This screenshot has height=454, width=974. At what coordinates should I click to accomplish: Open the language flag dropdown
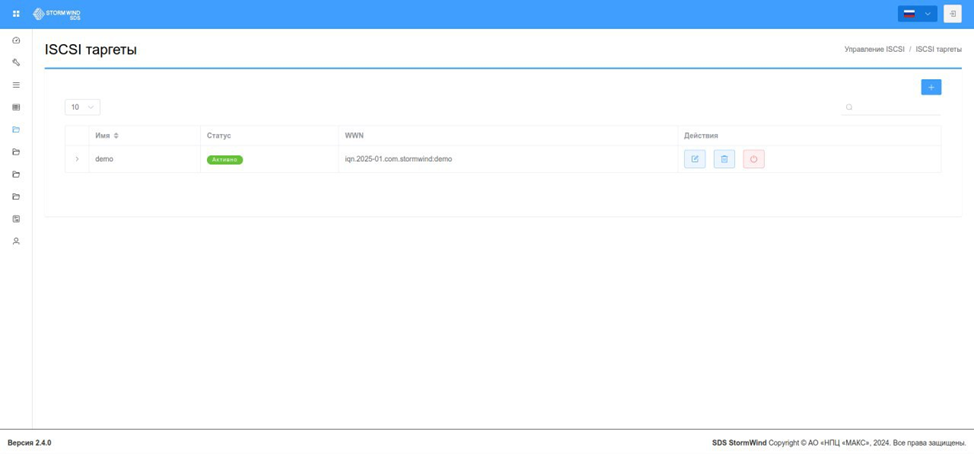point(917,14)
